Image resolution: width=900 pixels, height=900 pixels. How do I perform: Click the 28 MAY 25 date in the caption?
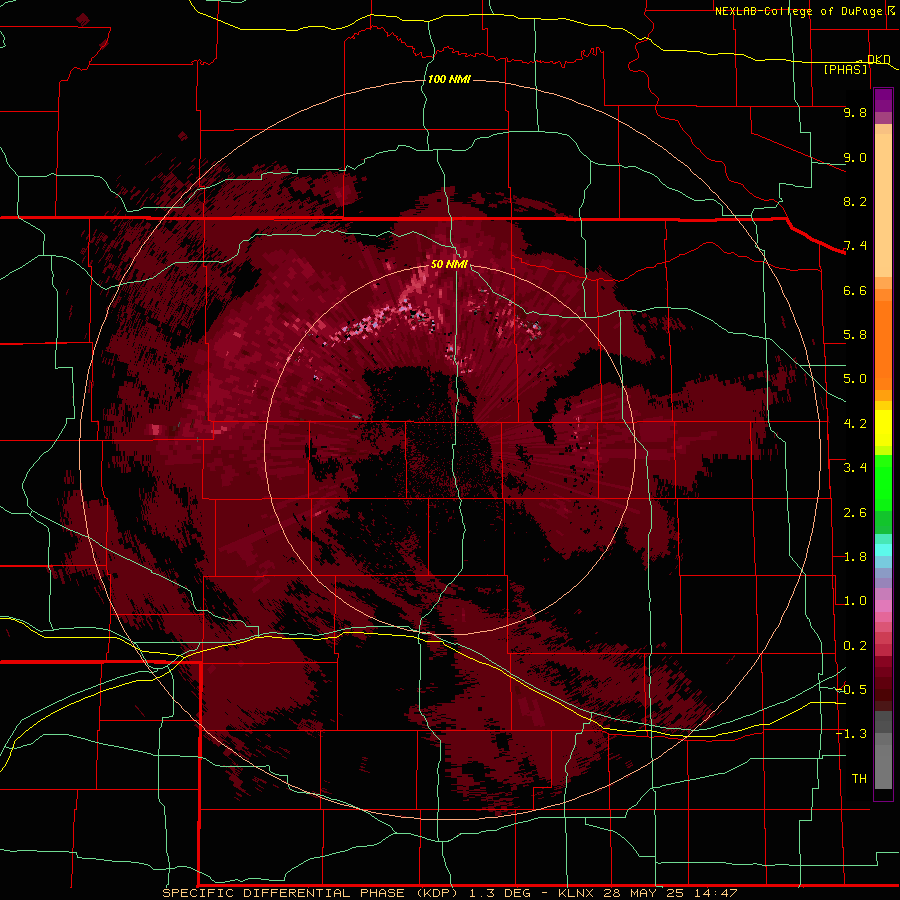[641, 893]
